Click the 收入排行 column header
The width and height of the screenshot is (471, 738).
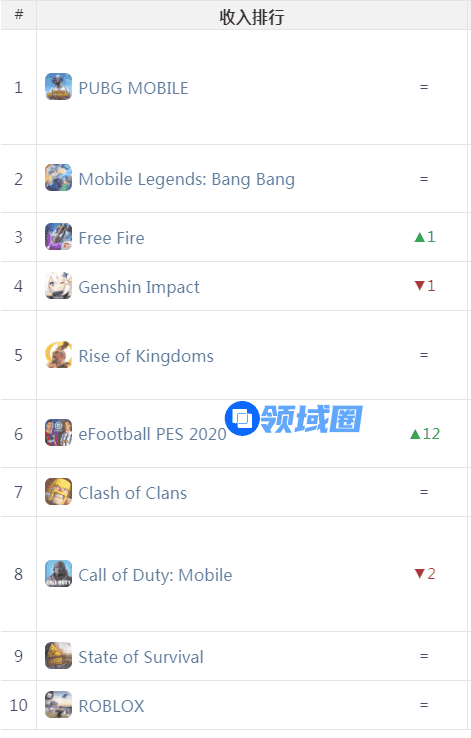252,16
